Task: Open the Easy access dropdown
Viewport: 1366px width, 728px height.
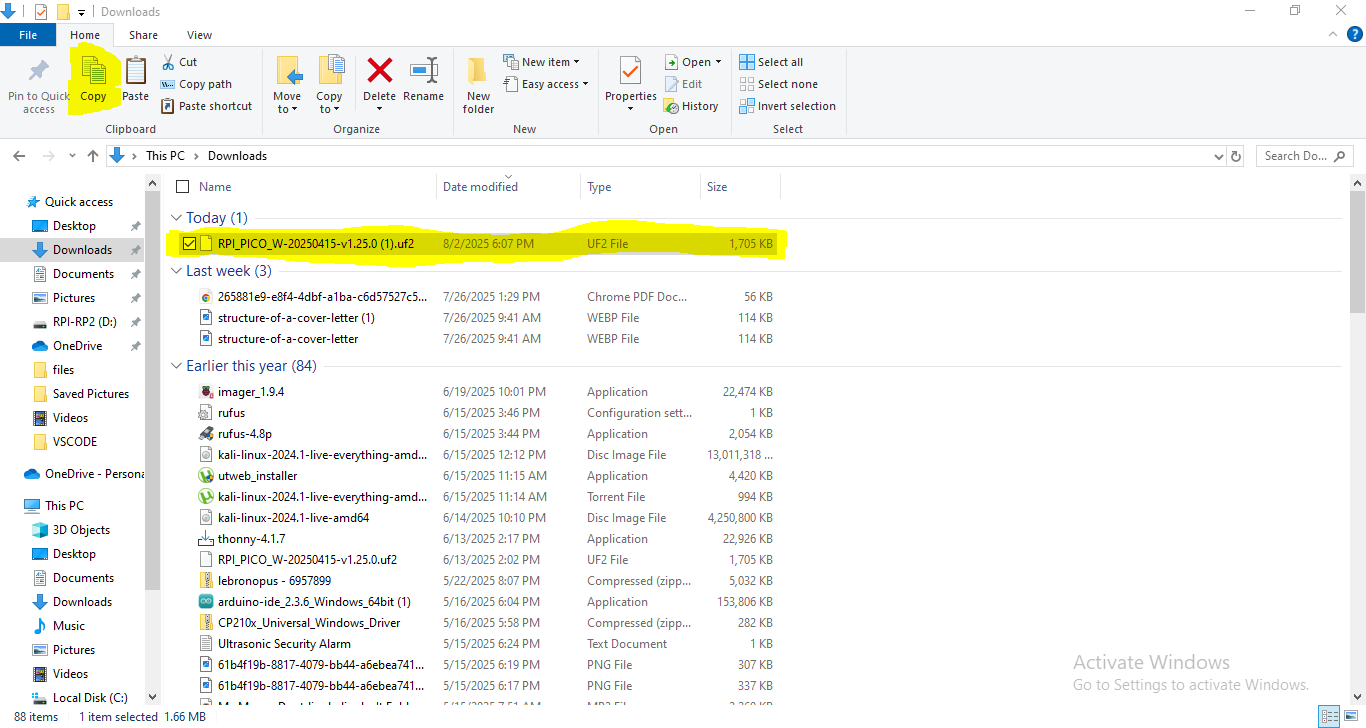Action: (545, 84)
